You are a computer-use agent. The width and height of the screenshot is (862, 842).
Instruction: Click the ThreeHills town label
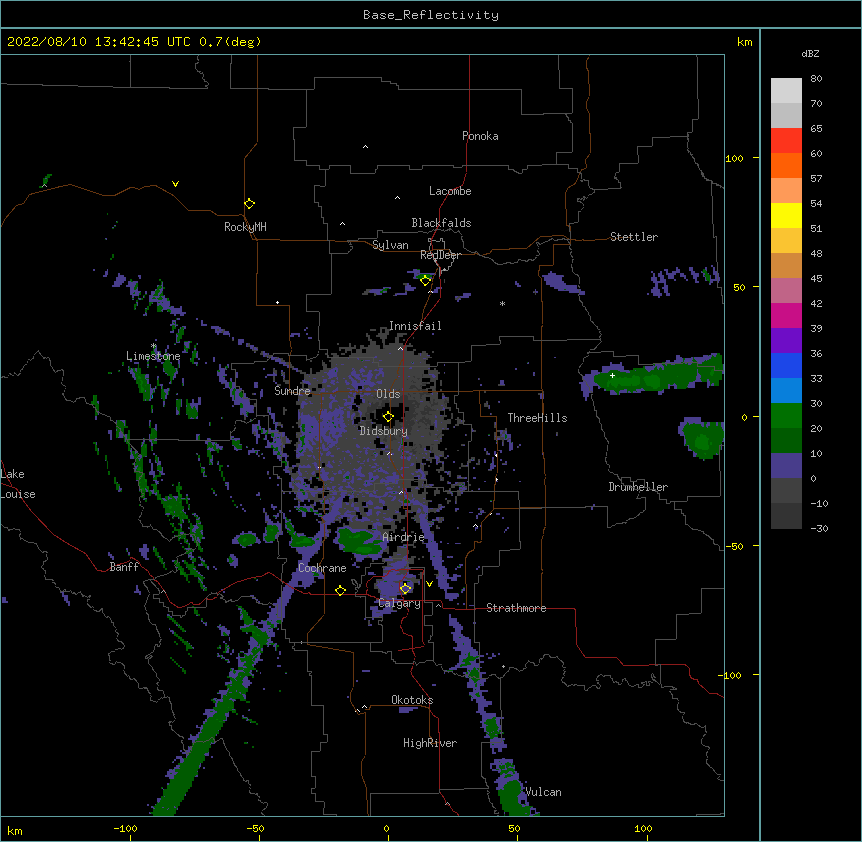click(x=537, y=418)
